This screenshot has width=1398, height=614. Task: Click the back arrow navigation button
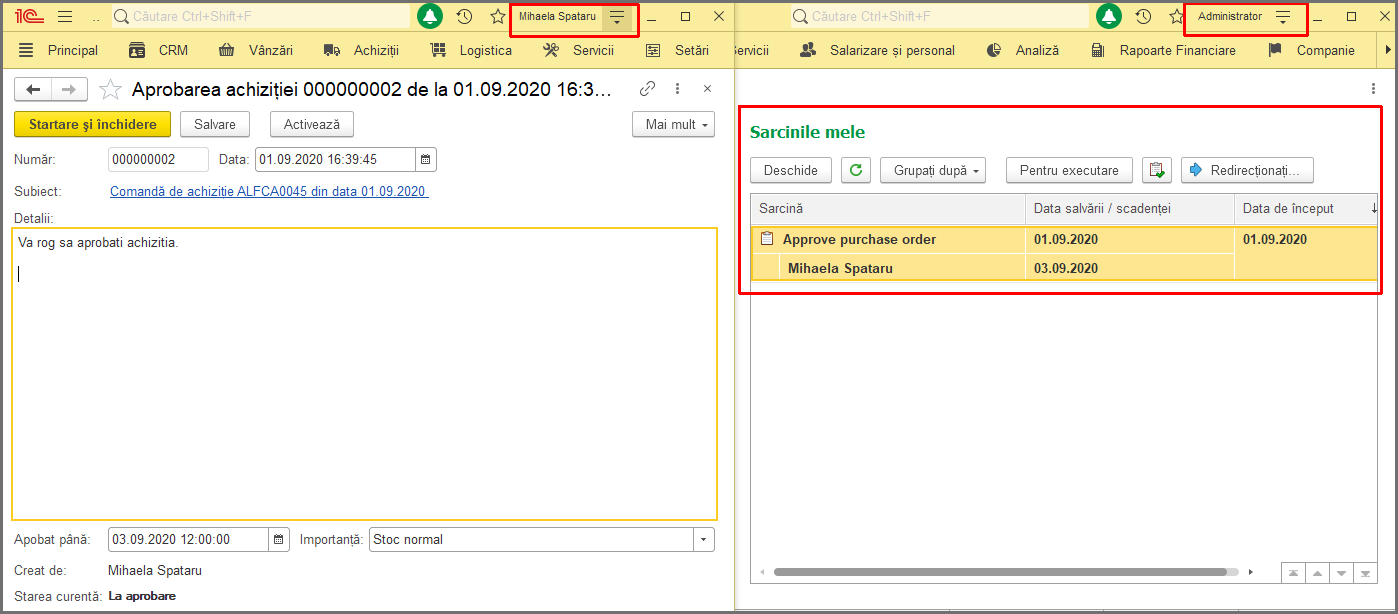(x=33, y=90)
